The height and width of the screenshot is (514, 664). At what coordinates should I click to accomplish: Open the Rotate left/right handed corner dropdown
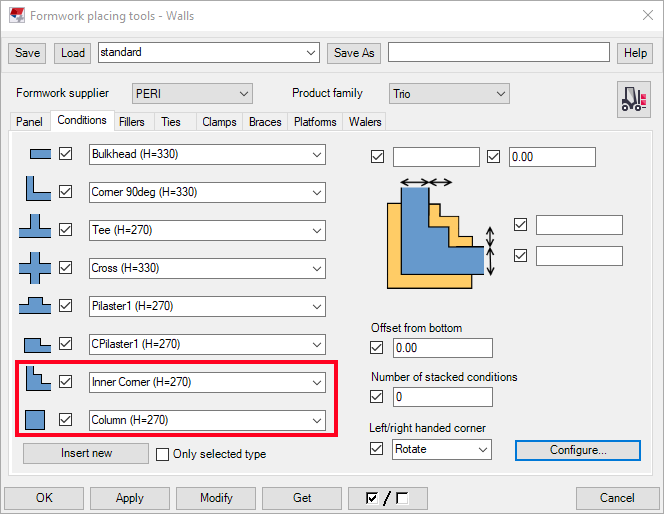pyautogui.click(x=441, y=449)
